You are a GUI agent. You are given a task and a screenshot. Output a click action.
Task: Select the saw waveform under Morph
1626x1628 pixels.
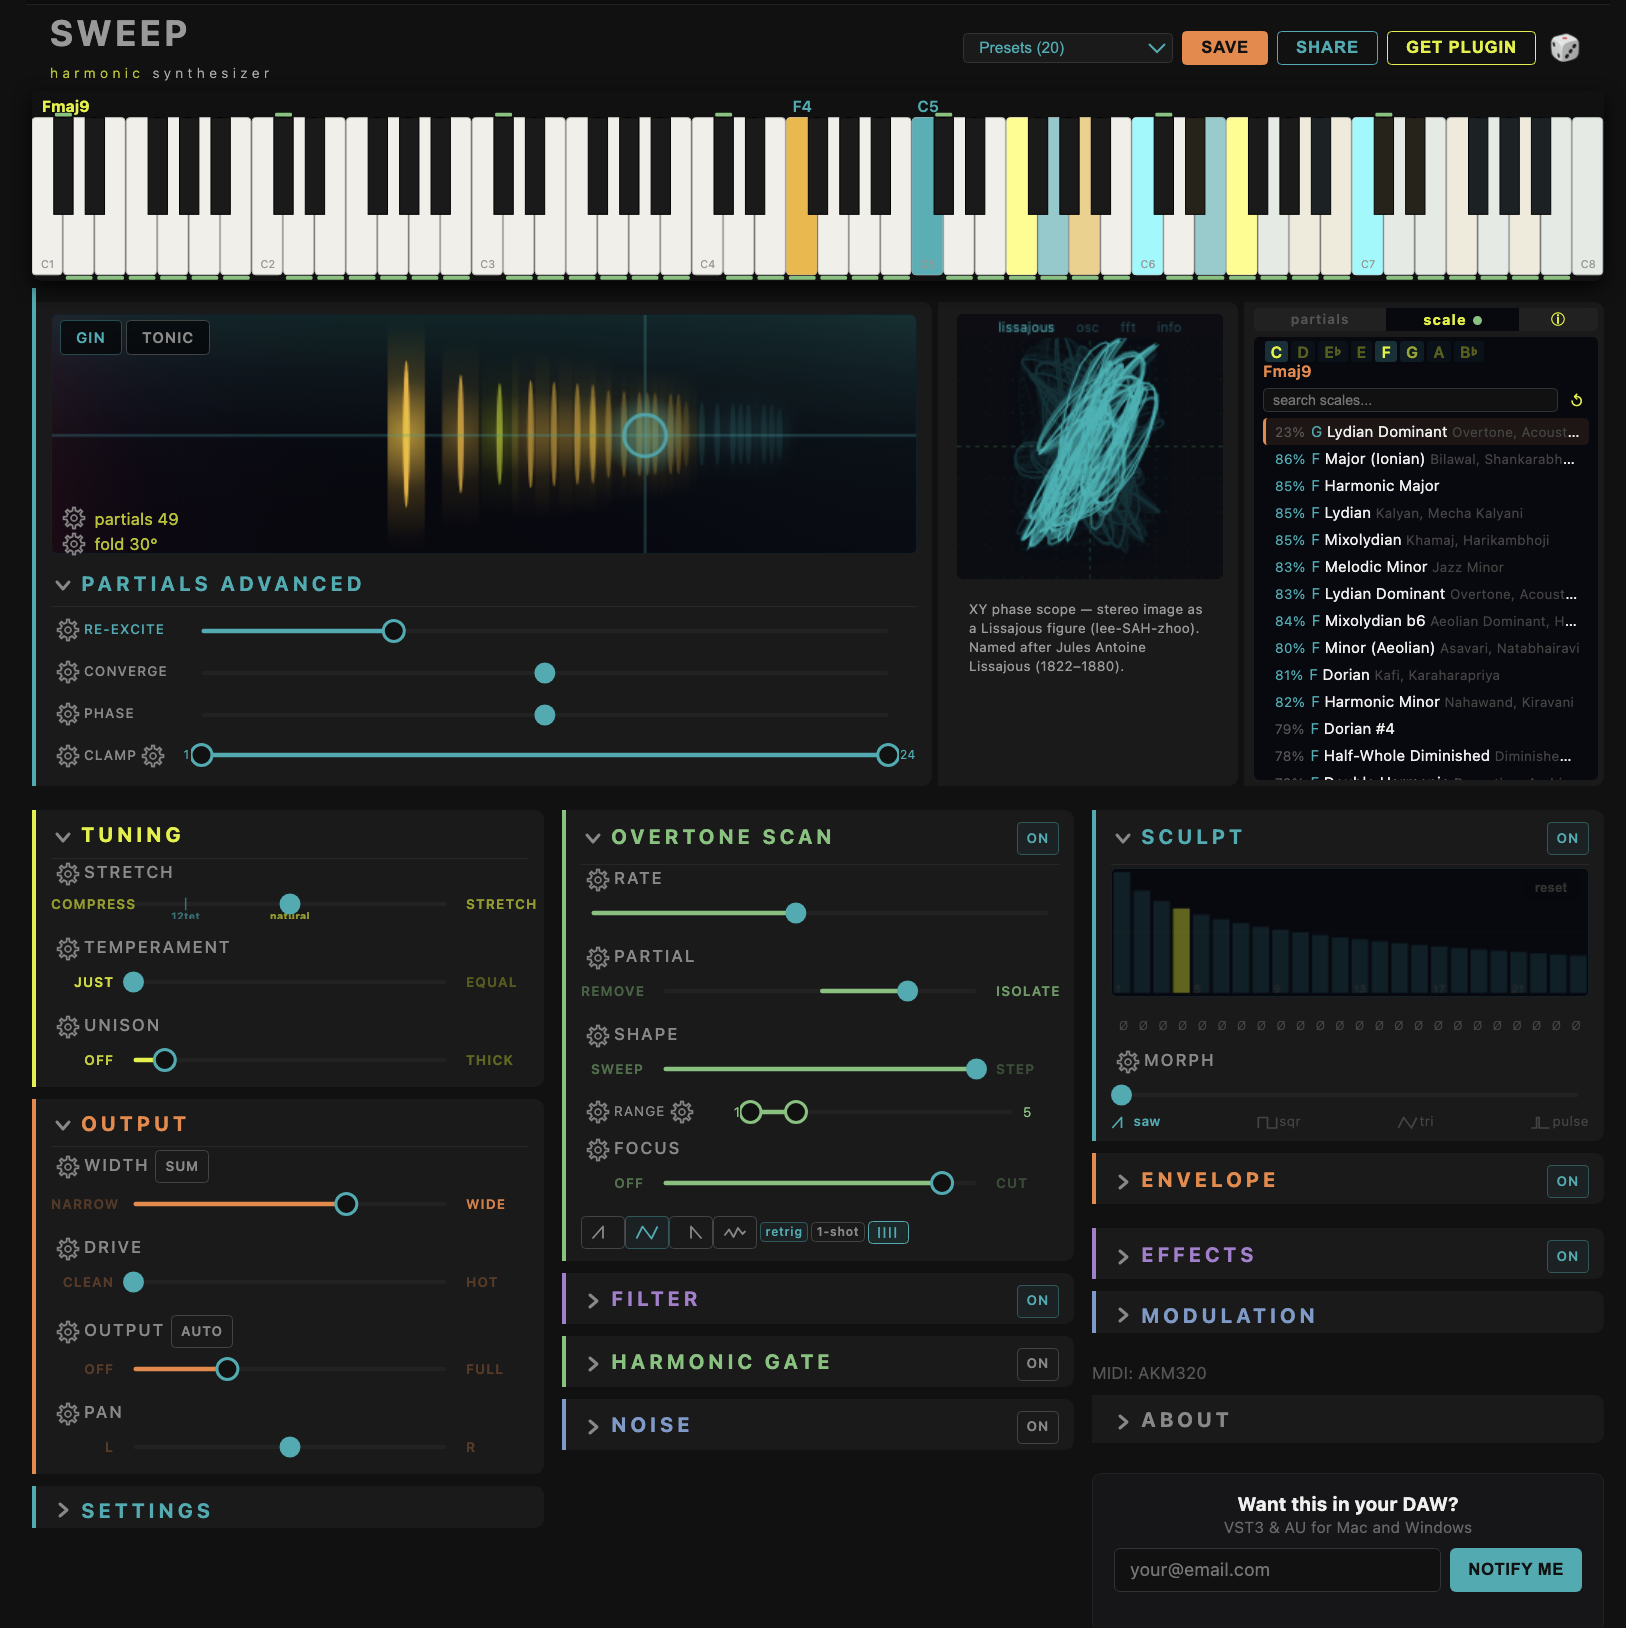[1137, 1121]
